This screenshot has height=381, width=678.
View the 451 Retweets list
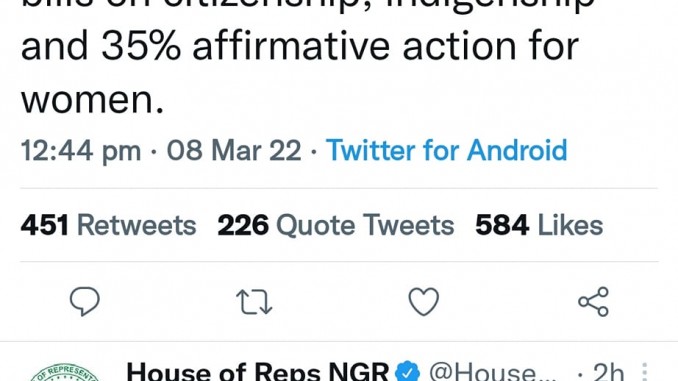[109, 225]
